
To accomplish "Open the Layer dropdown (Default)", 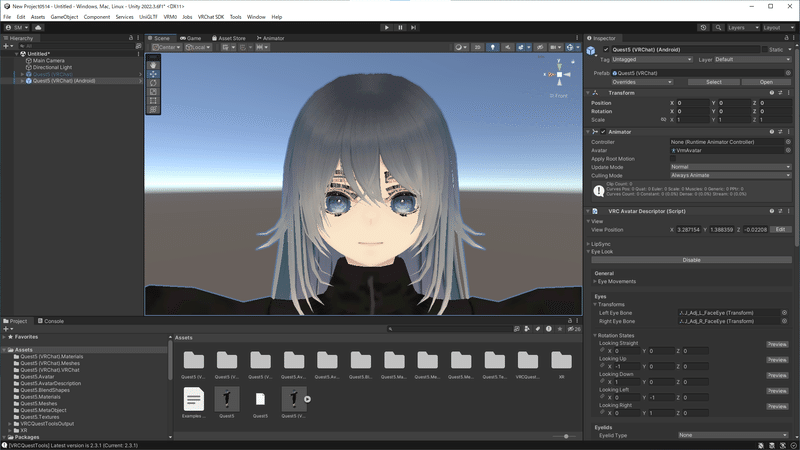I will (753, 60).
